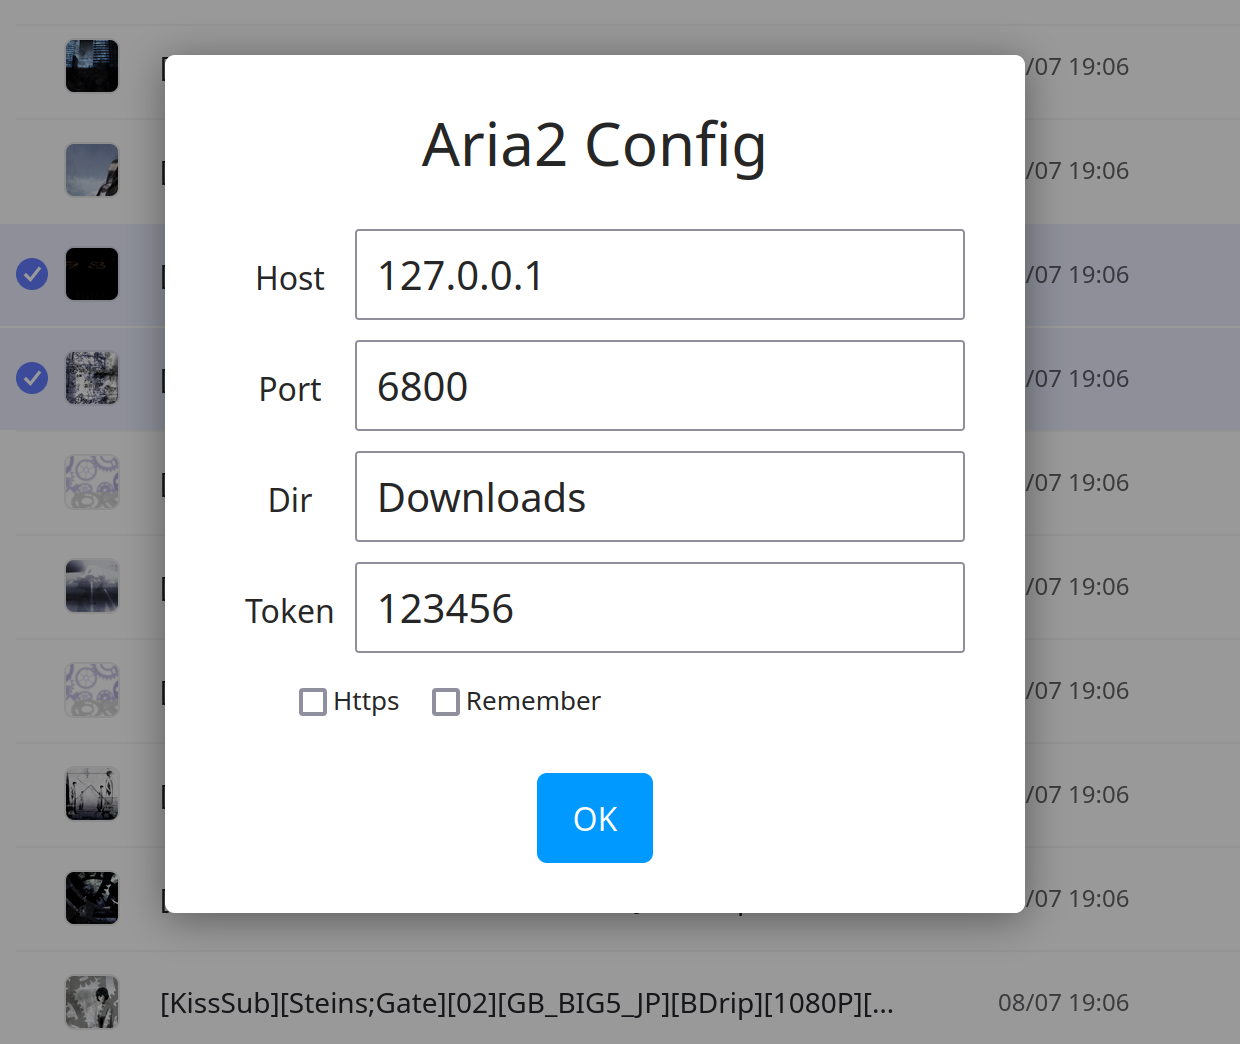Click the Token field with 123456
This screenshot has height=1044, width=1240.
tap(660, 607)
